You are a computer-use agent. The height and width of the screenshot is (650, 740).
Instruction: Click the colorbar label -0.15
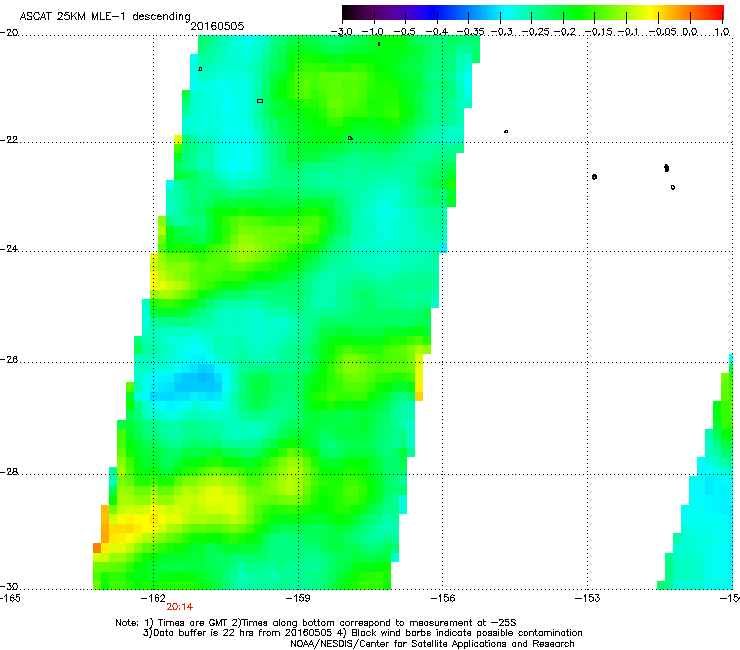point(599,32)
